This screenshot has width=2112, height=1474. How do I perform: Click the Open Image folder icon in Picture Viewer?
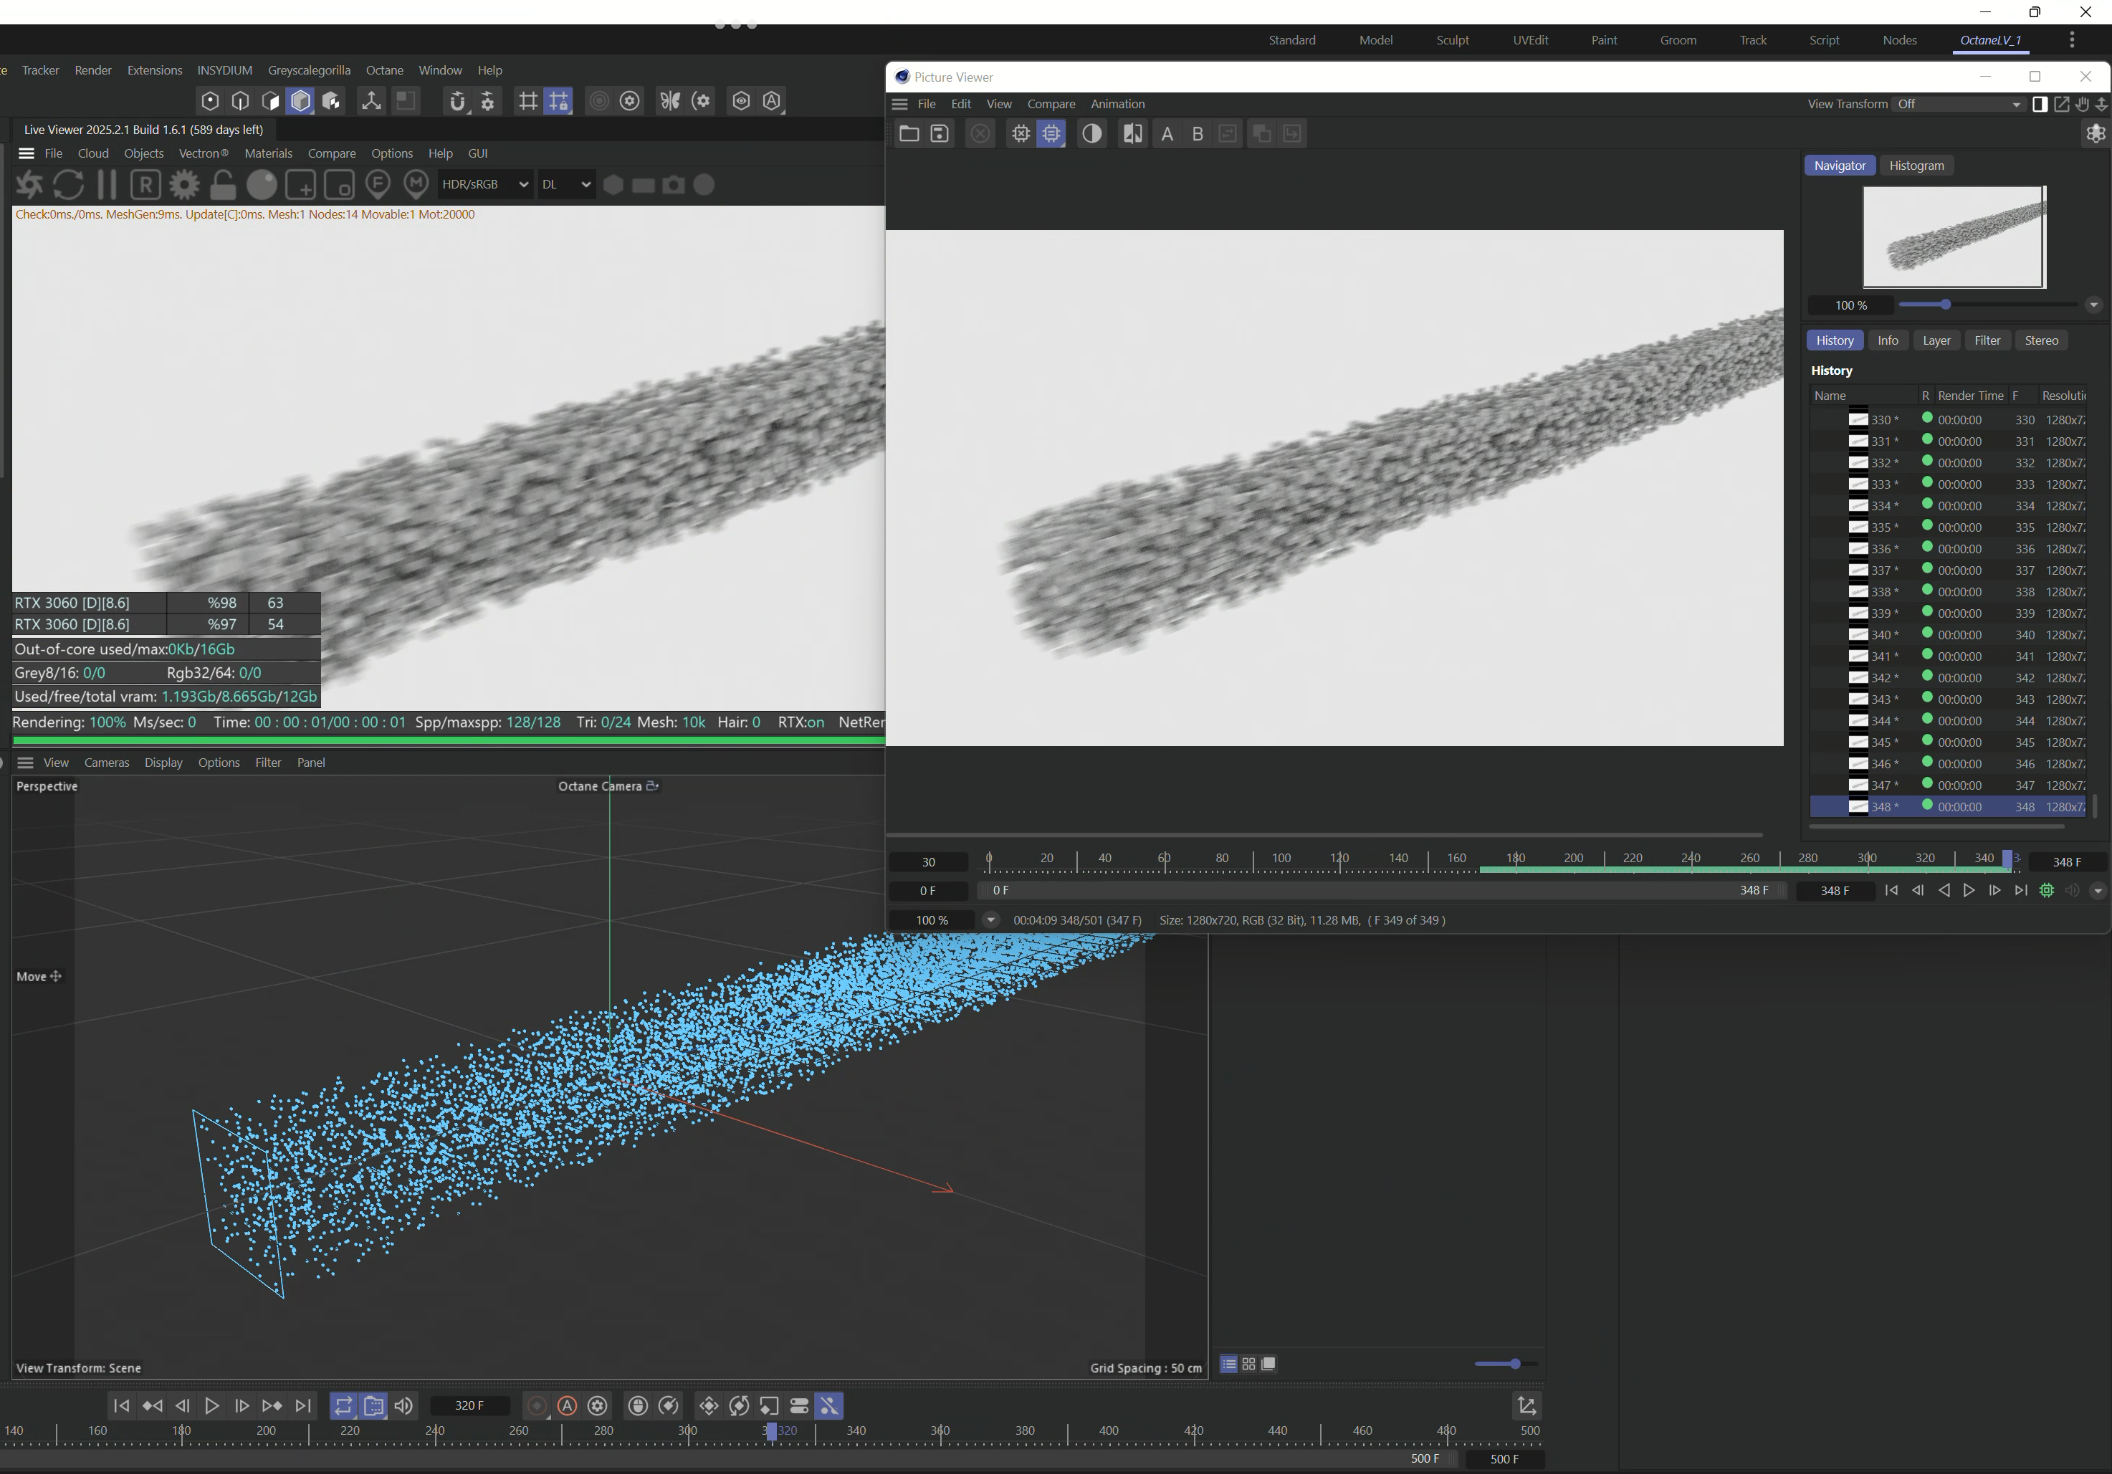[909, 134]
